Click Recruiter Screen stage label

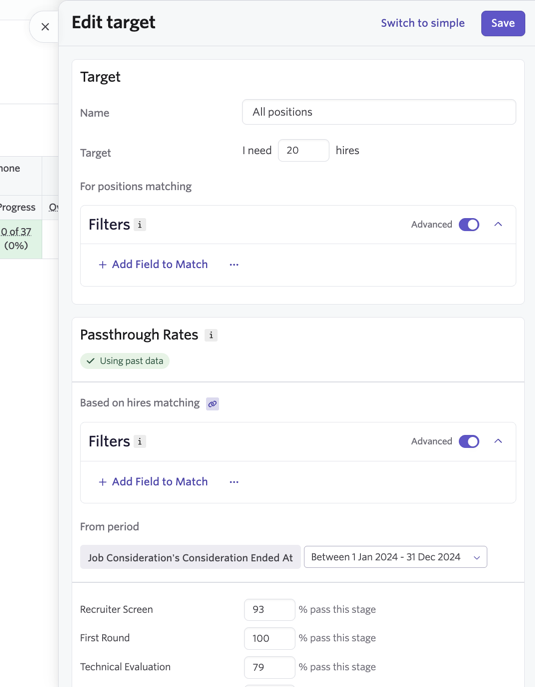(x=117, y=609)
